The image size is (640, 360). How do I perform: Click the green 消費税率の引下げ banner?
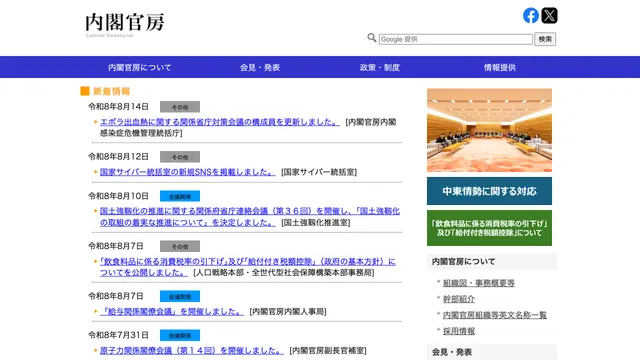tap(489, 228)
